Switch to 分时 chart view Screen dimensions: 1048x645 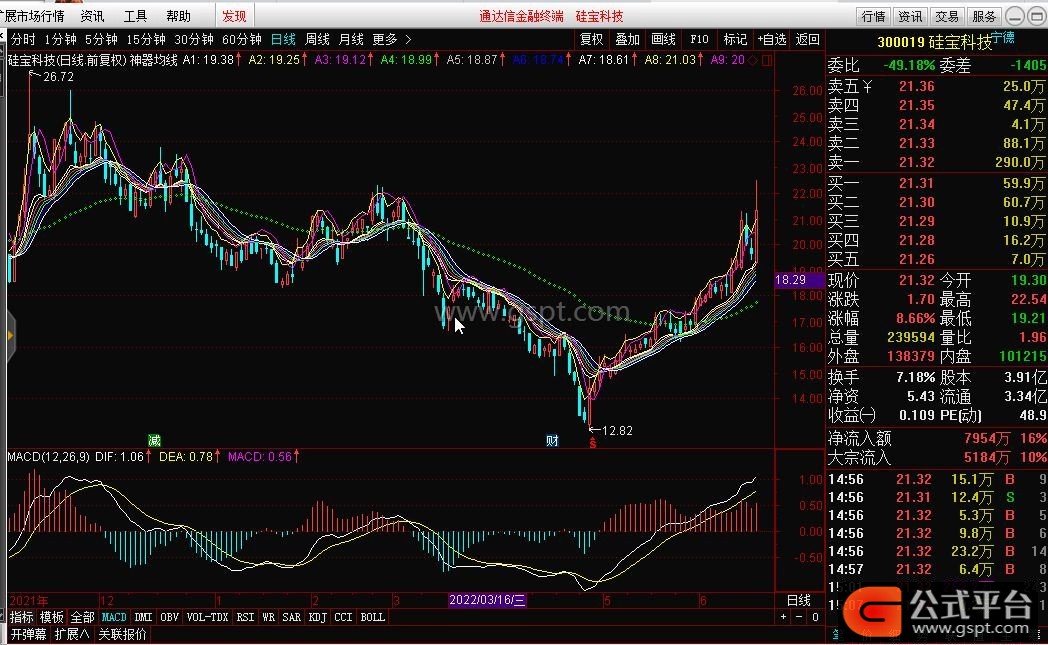click(x=23, y=39)
